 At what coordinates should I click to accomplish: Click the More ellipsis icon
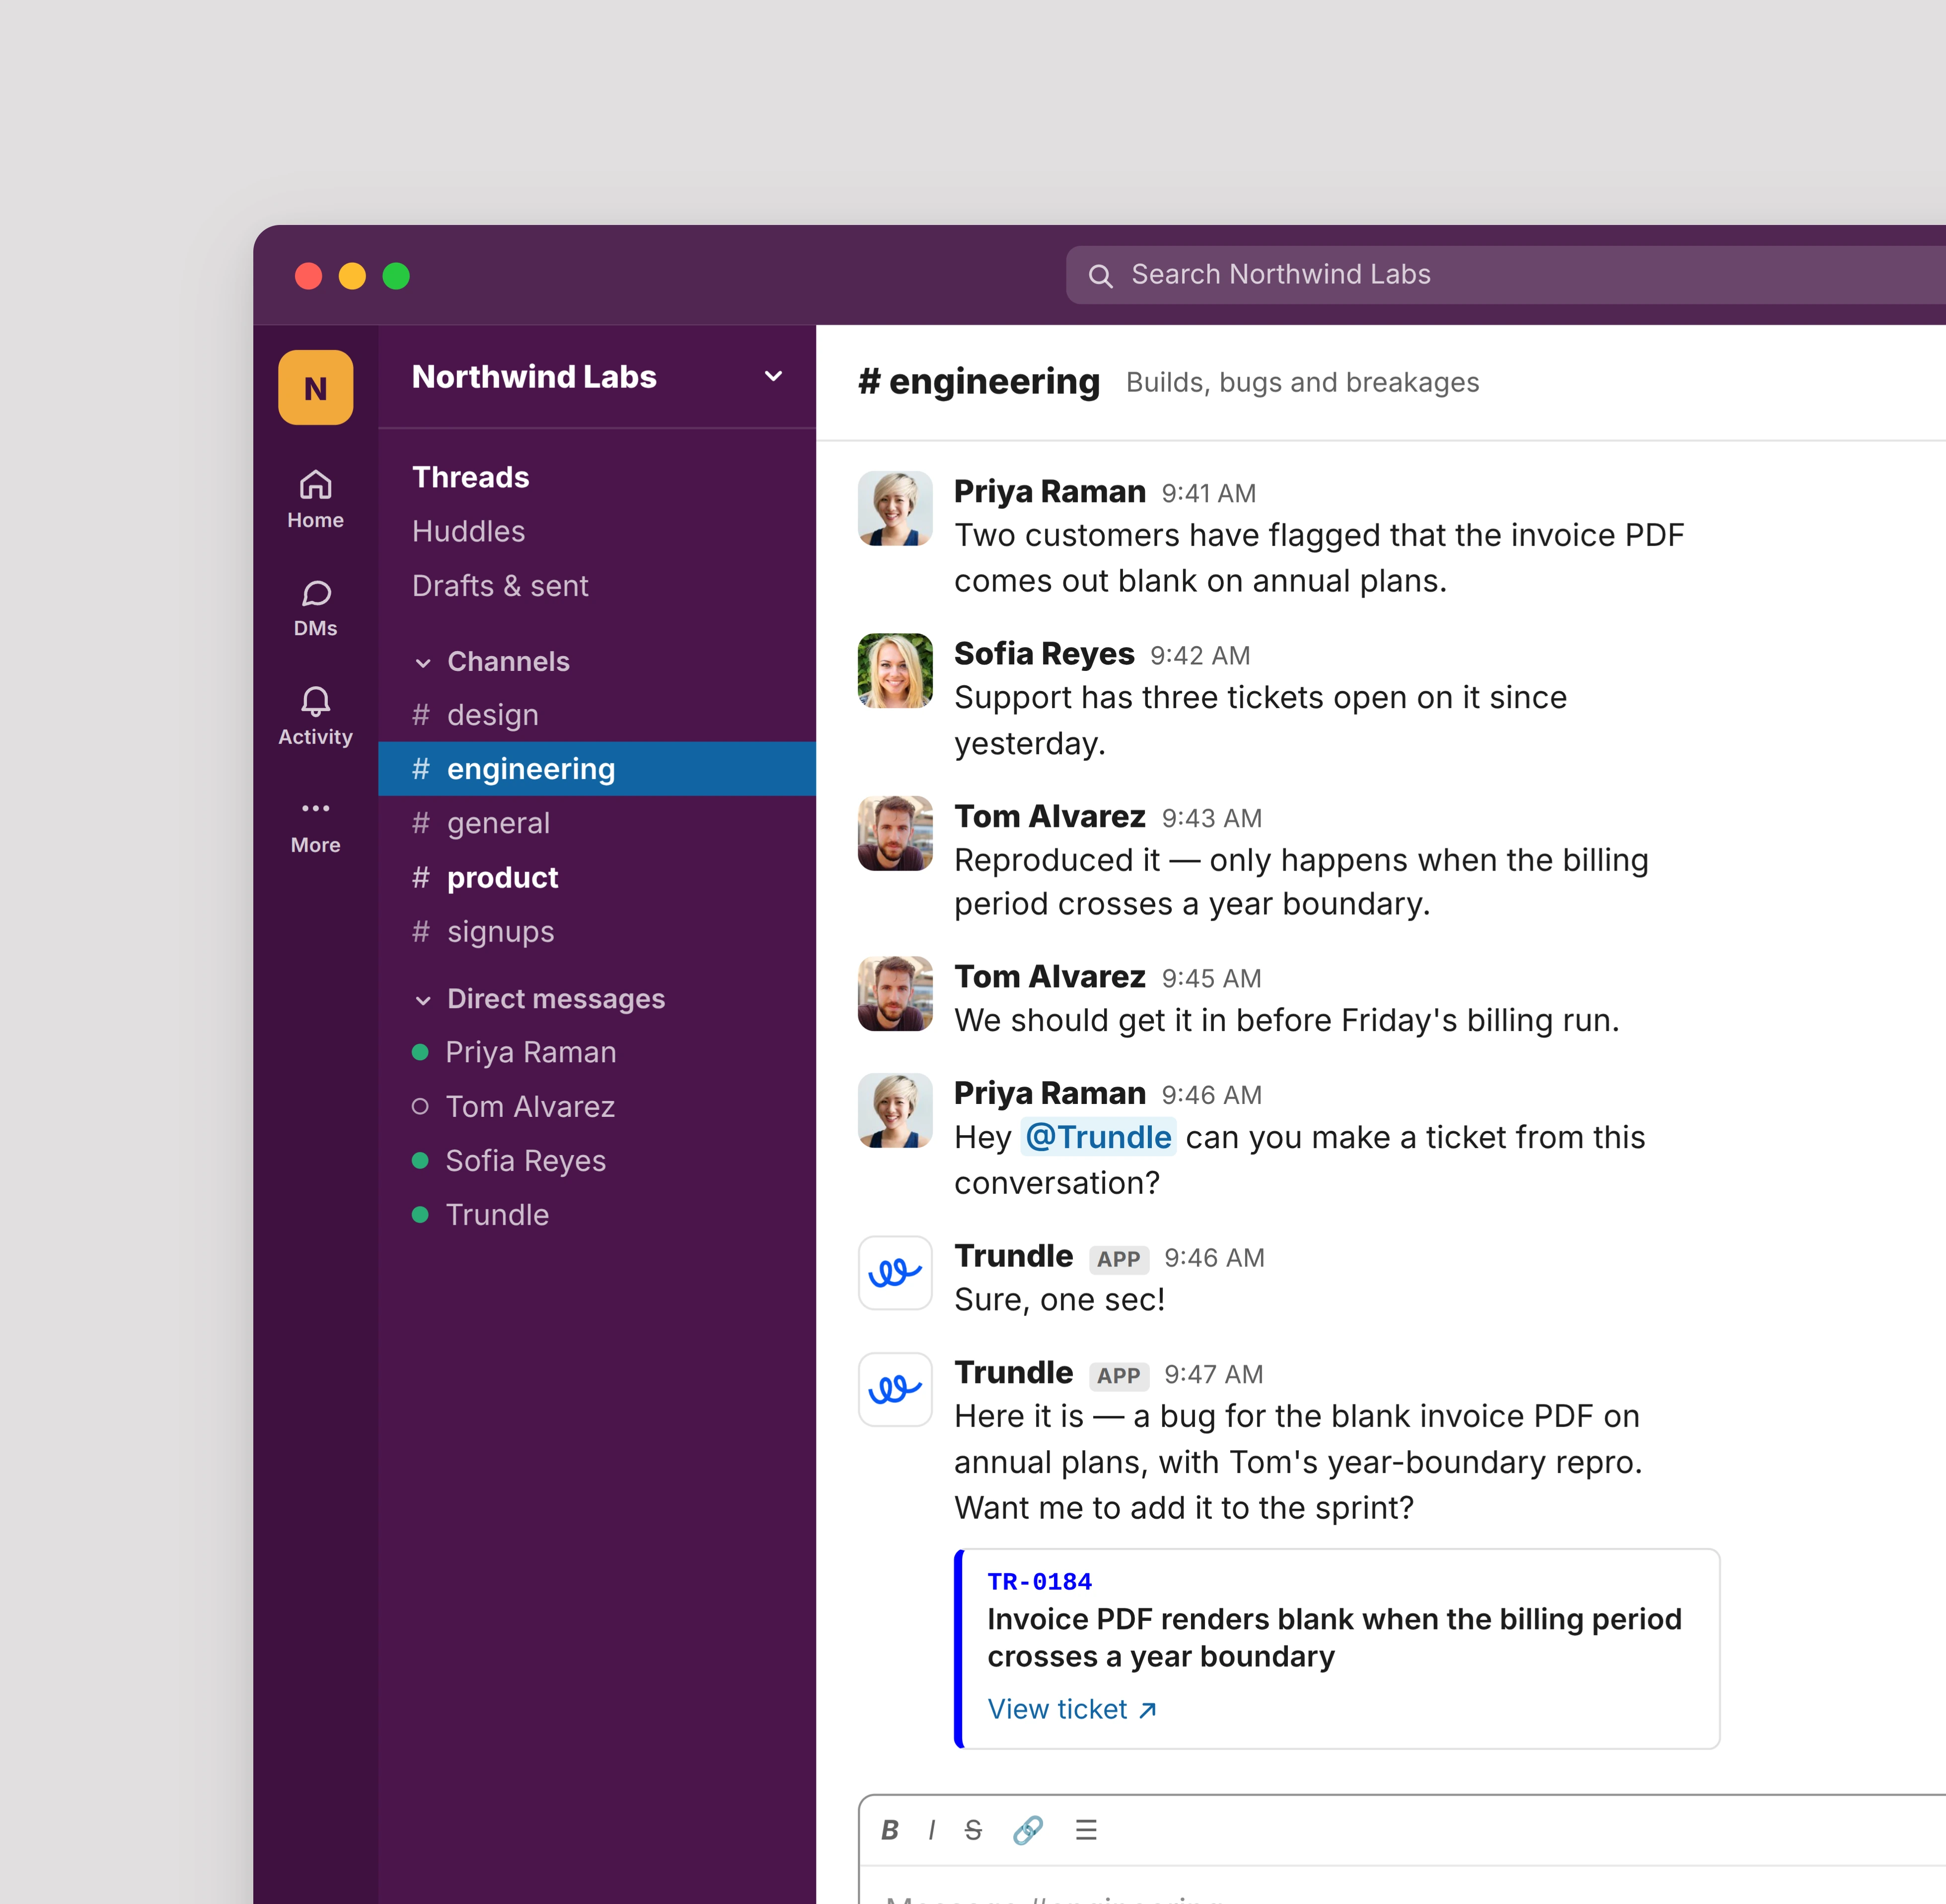point(316,808)
